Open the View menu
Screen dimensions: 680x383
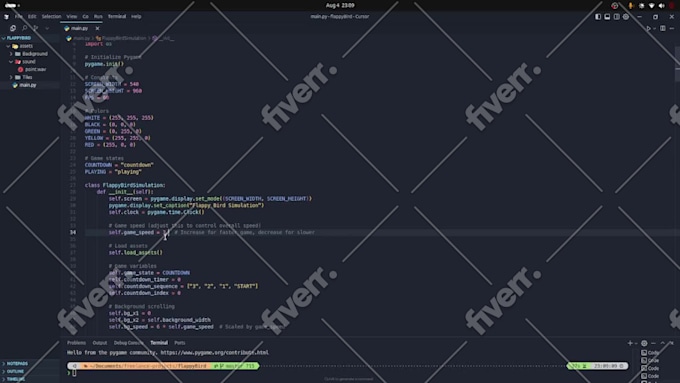point(72,16)
